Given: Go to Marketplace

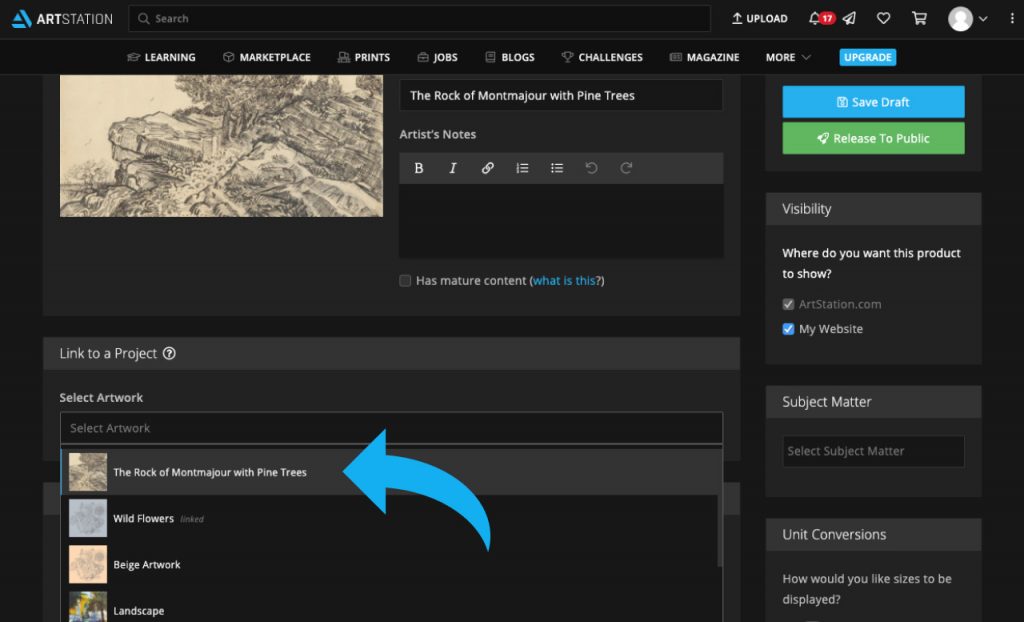Looking at the screenshot, I should 266,57.
